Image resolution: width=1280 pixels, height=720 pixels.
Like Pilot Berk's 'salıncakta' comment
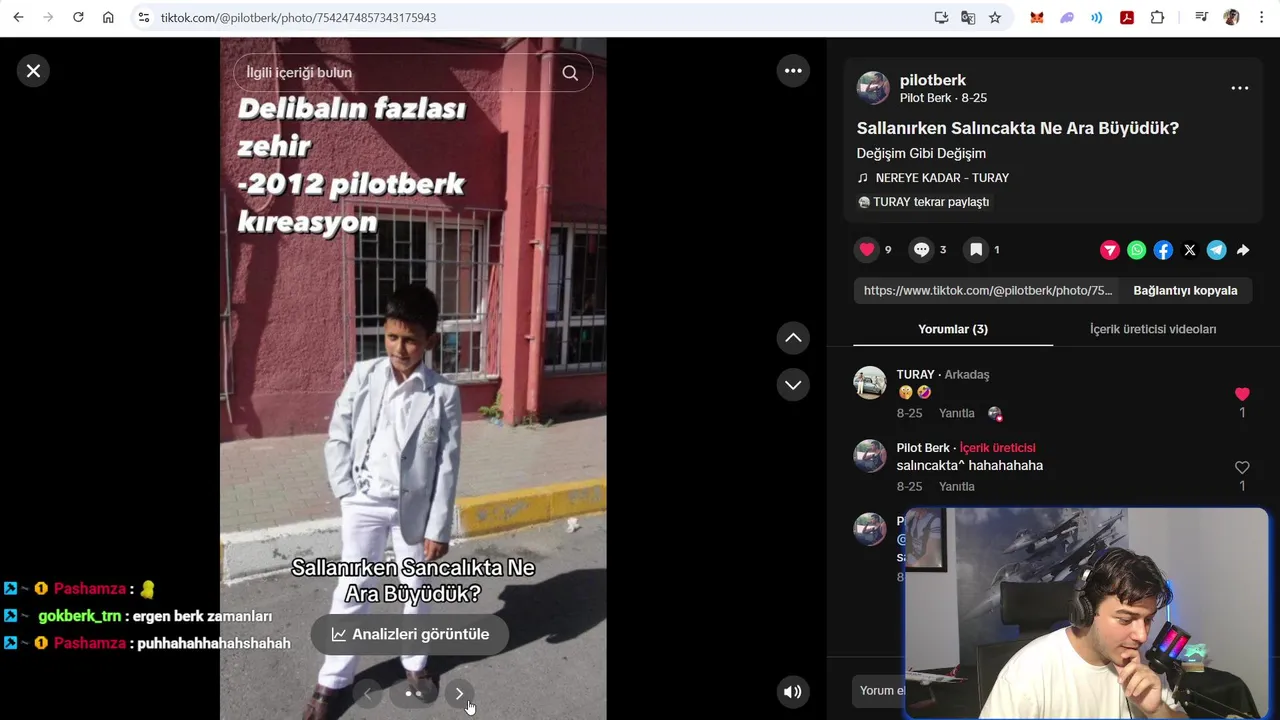click(1242, 467)
